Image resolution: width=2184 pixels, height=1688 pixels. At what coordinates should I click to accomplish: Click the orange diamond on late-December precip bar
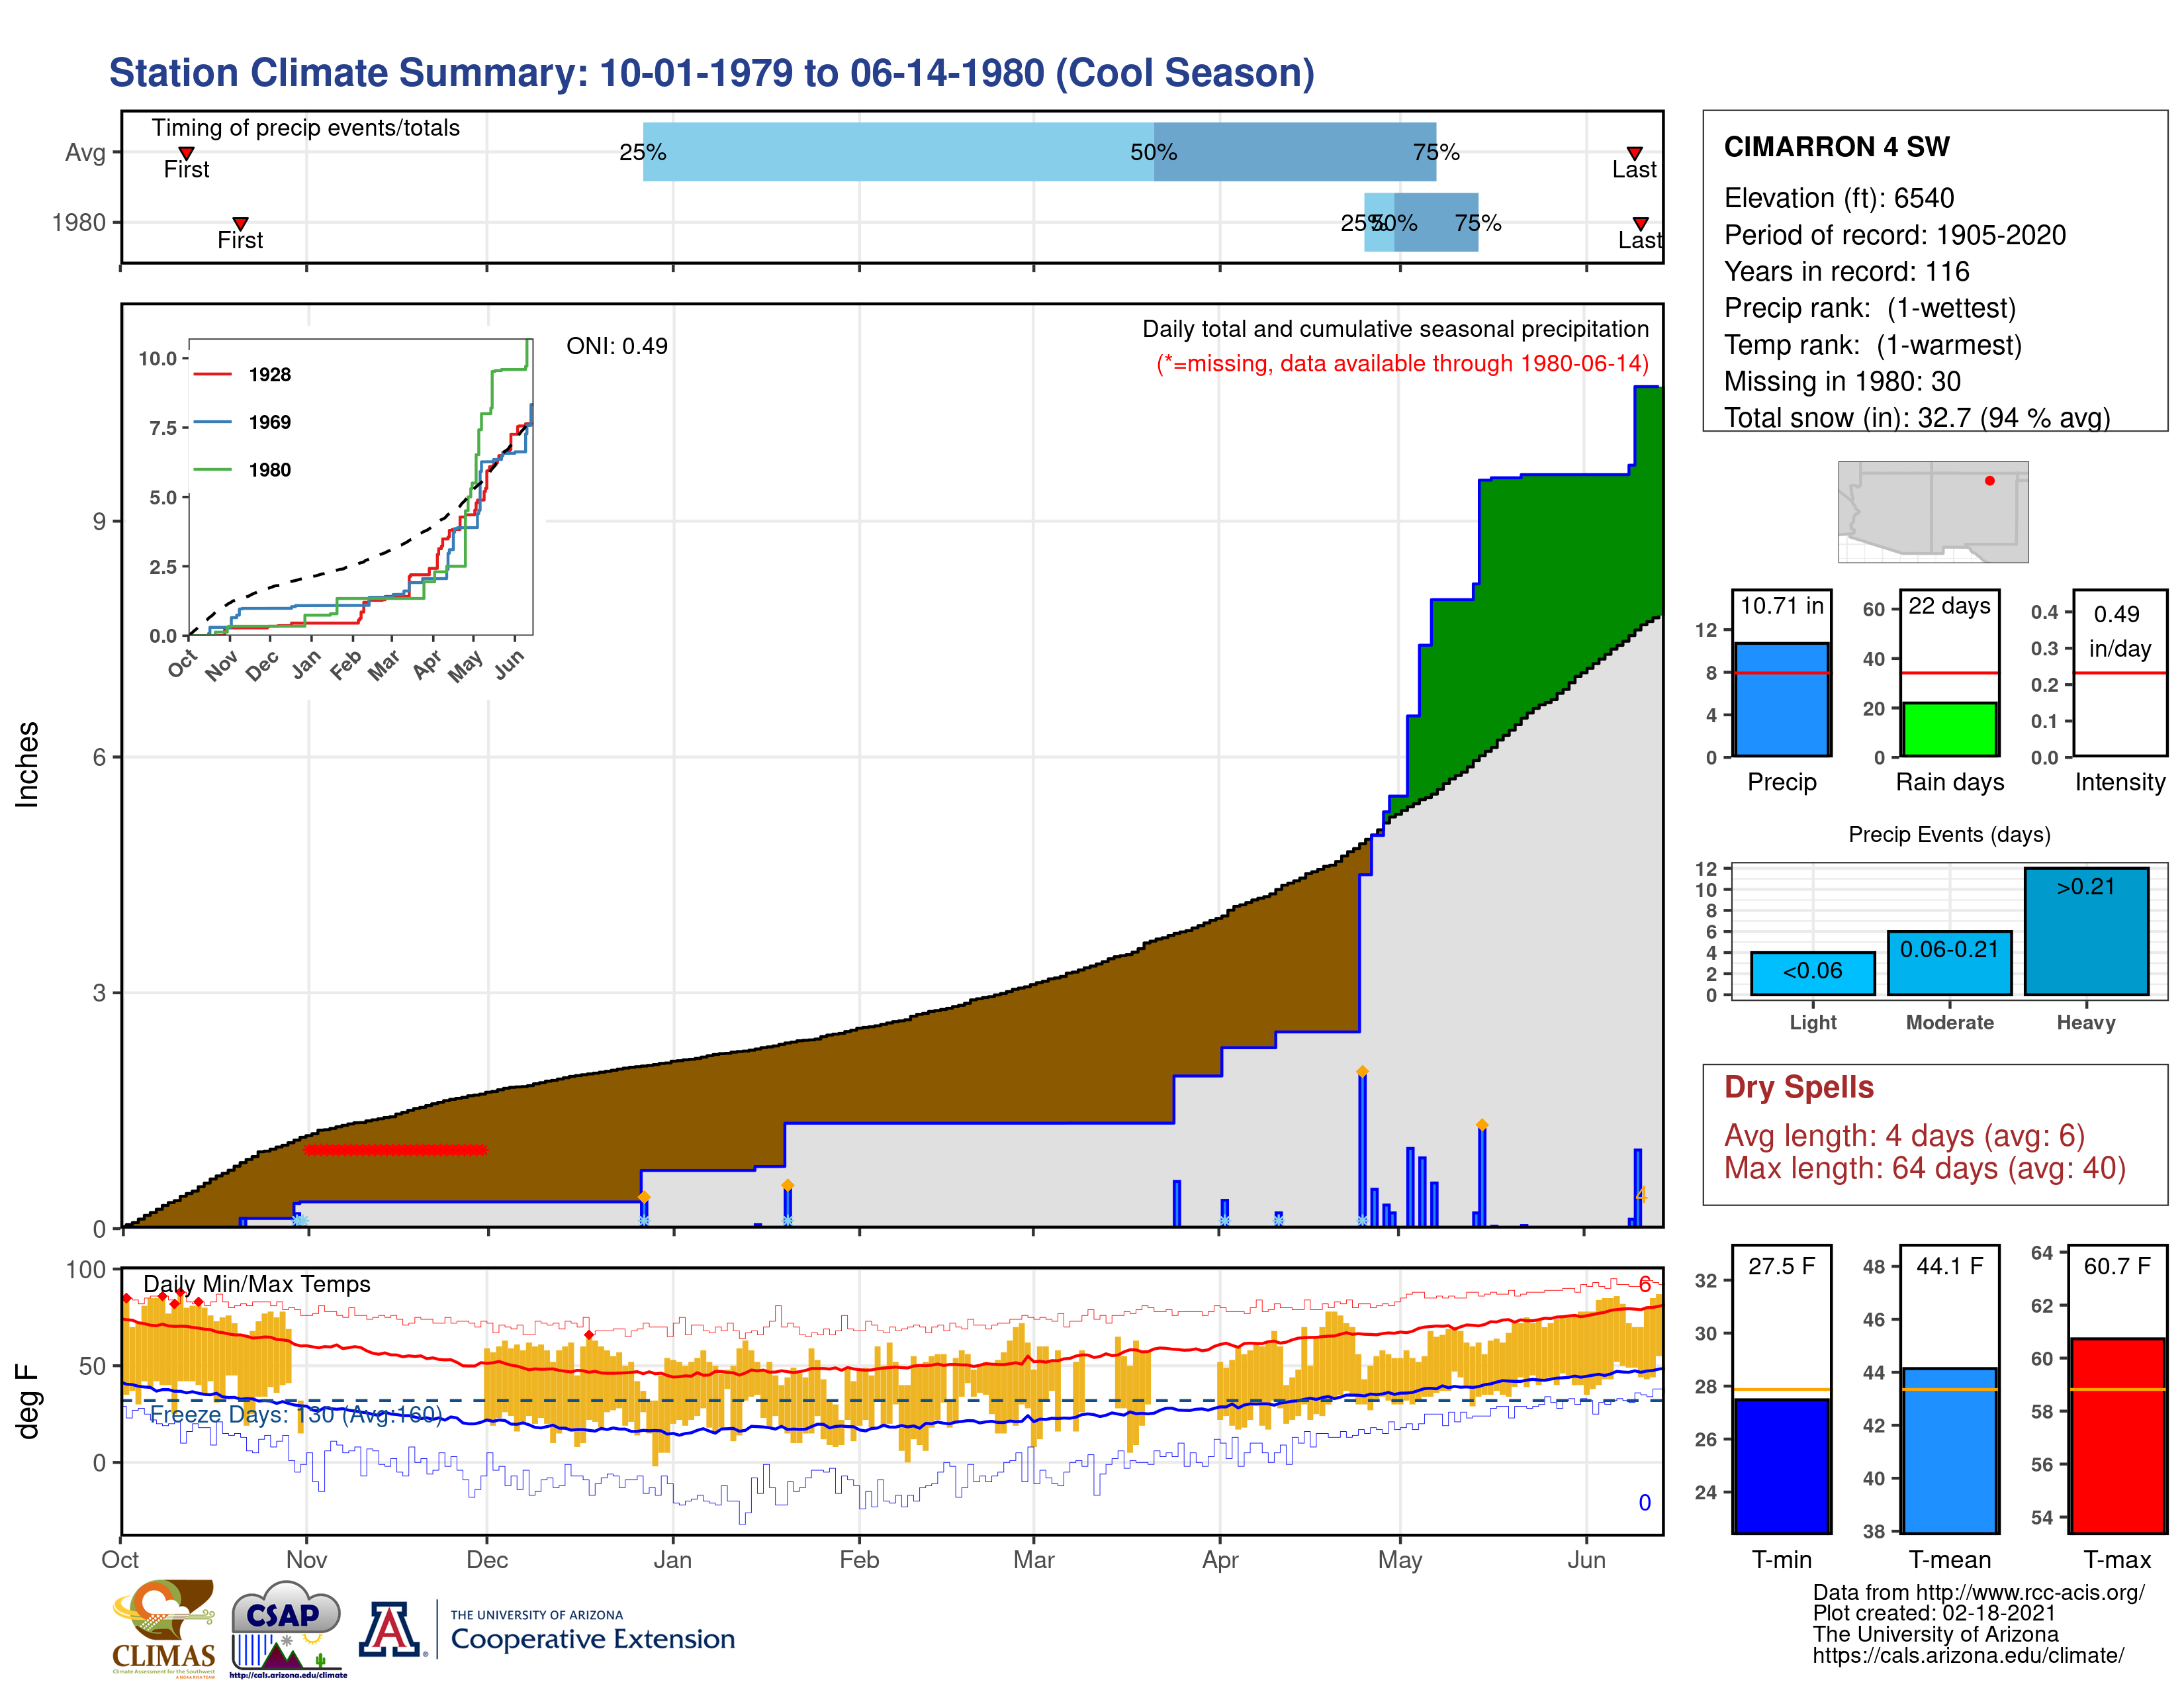(644, 1197)
